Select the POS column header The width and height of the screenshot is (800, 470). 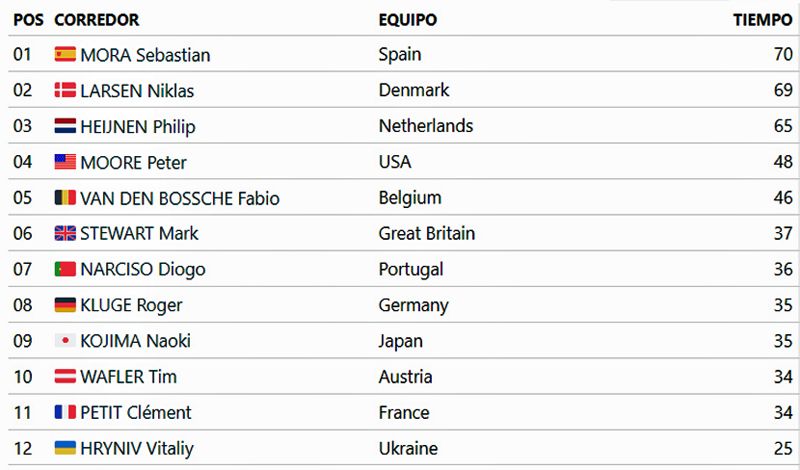click(28, 20)
